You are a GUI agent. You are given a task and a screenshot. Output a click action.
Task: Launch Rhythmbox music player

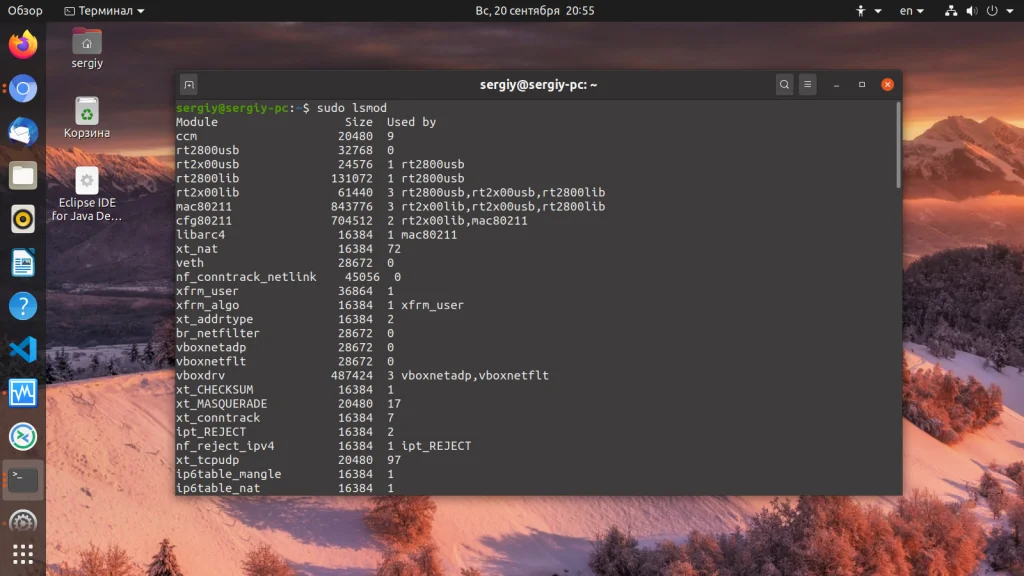click(x=23, y=219)
